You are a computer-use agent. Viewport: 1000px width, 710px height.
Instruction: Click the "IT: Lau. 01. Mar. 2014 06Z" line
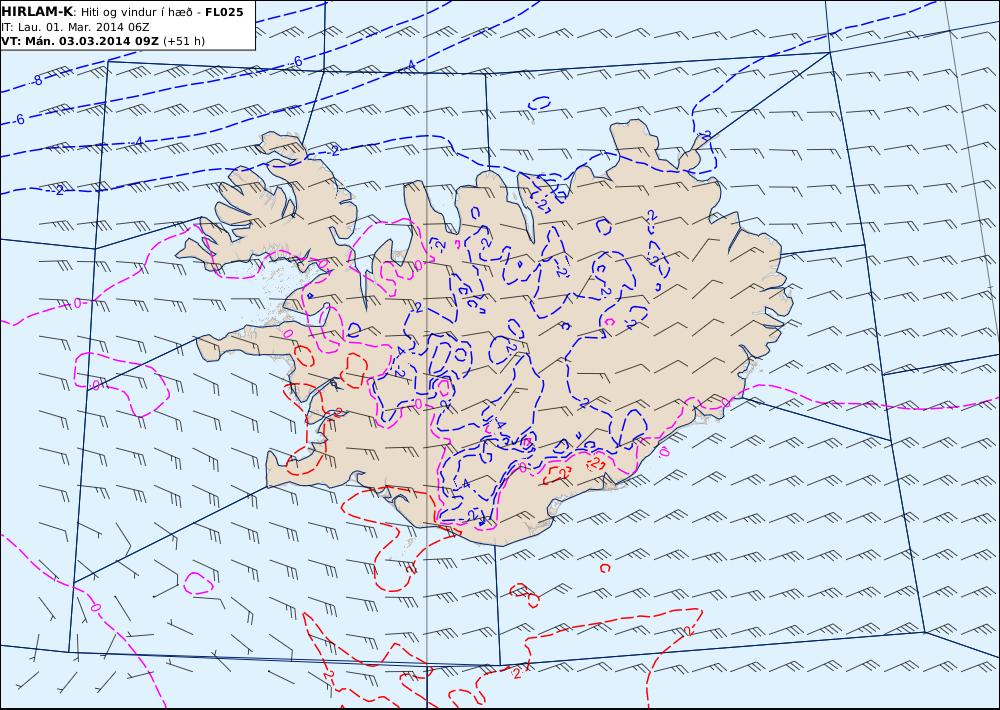tap(75, 27)
